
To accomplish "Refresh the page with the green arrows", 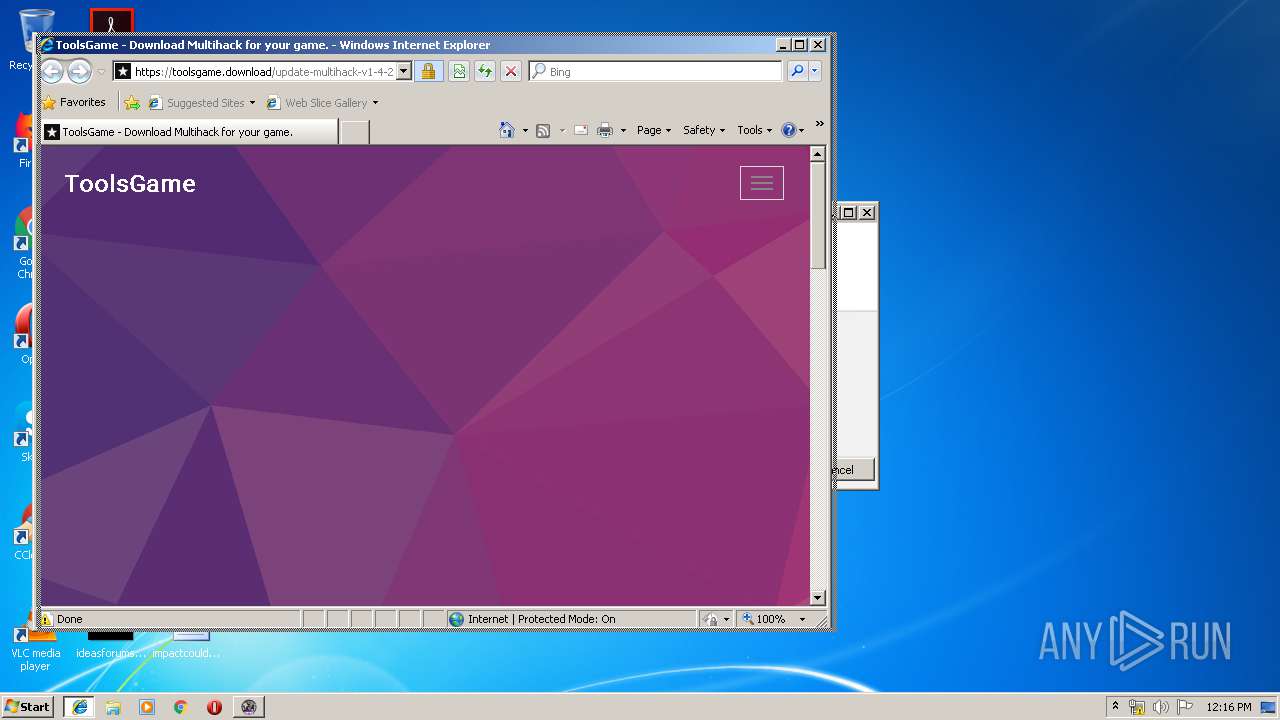I will tap(485, 72).
